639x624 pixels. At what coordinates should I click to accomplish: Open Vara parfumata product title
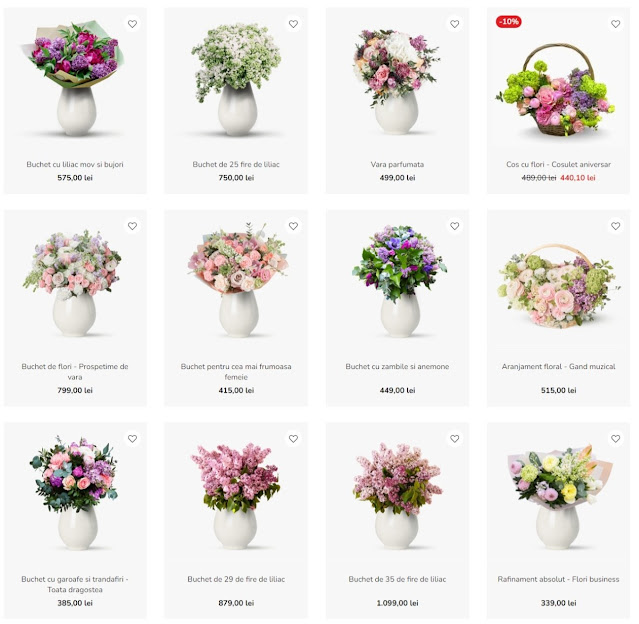397,164
